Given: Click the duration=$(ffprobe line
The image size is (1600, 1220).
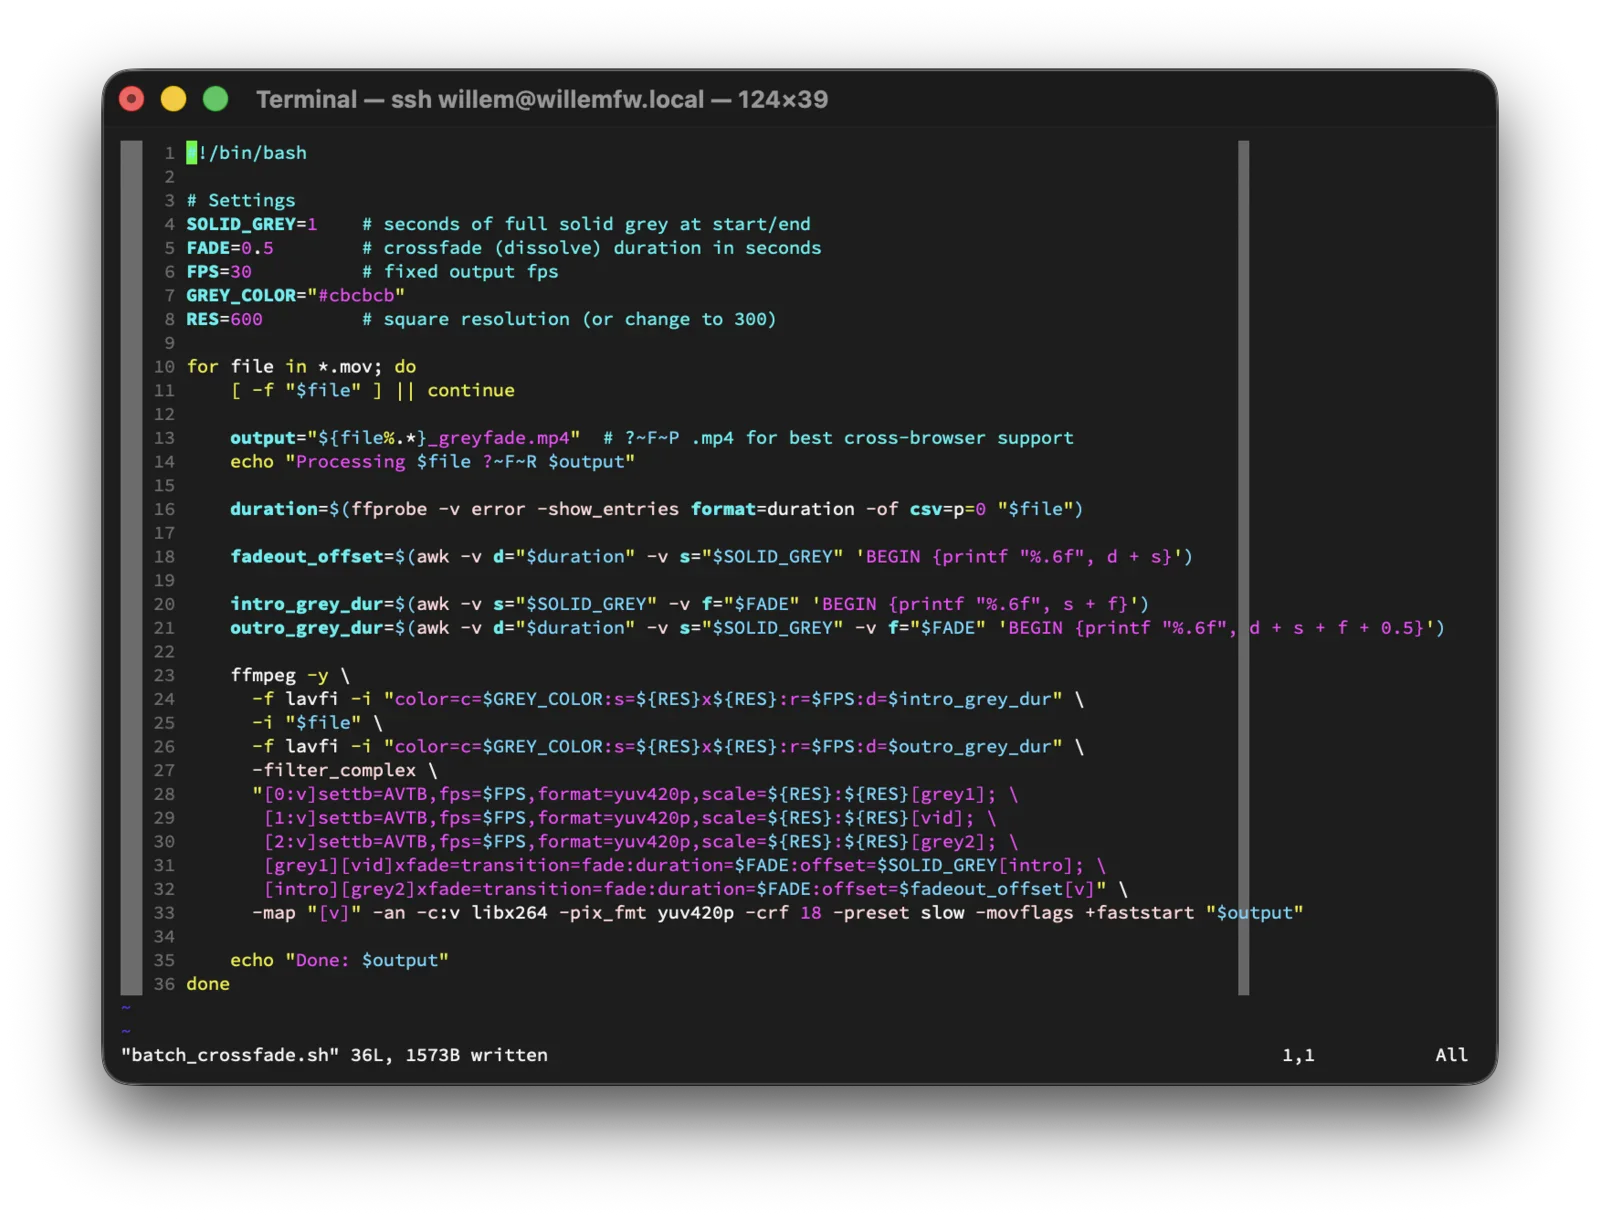Looking at the screenshot, I should 657,509.
